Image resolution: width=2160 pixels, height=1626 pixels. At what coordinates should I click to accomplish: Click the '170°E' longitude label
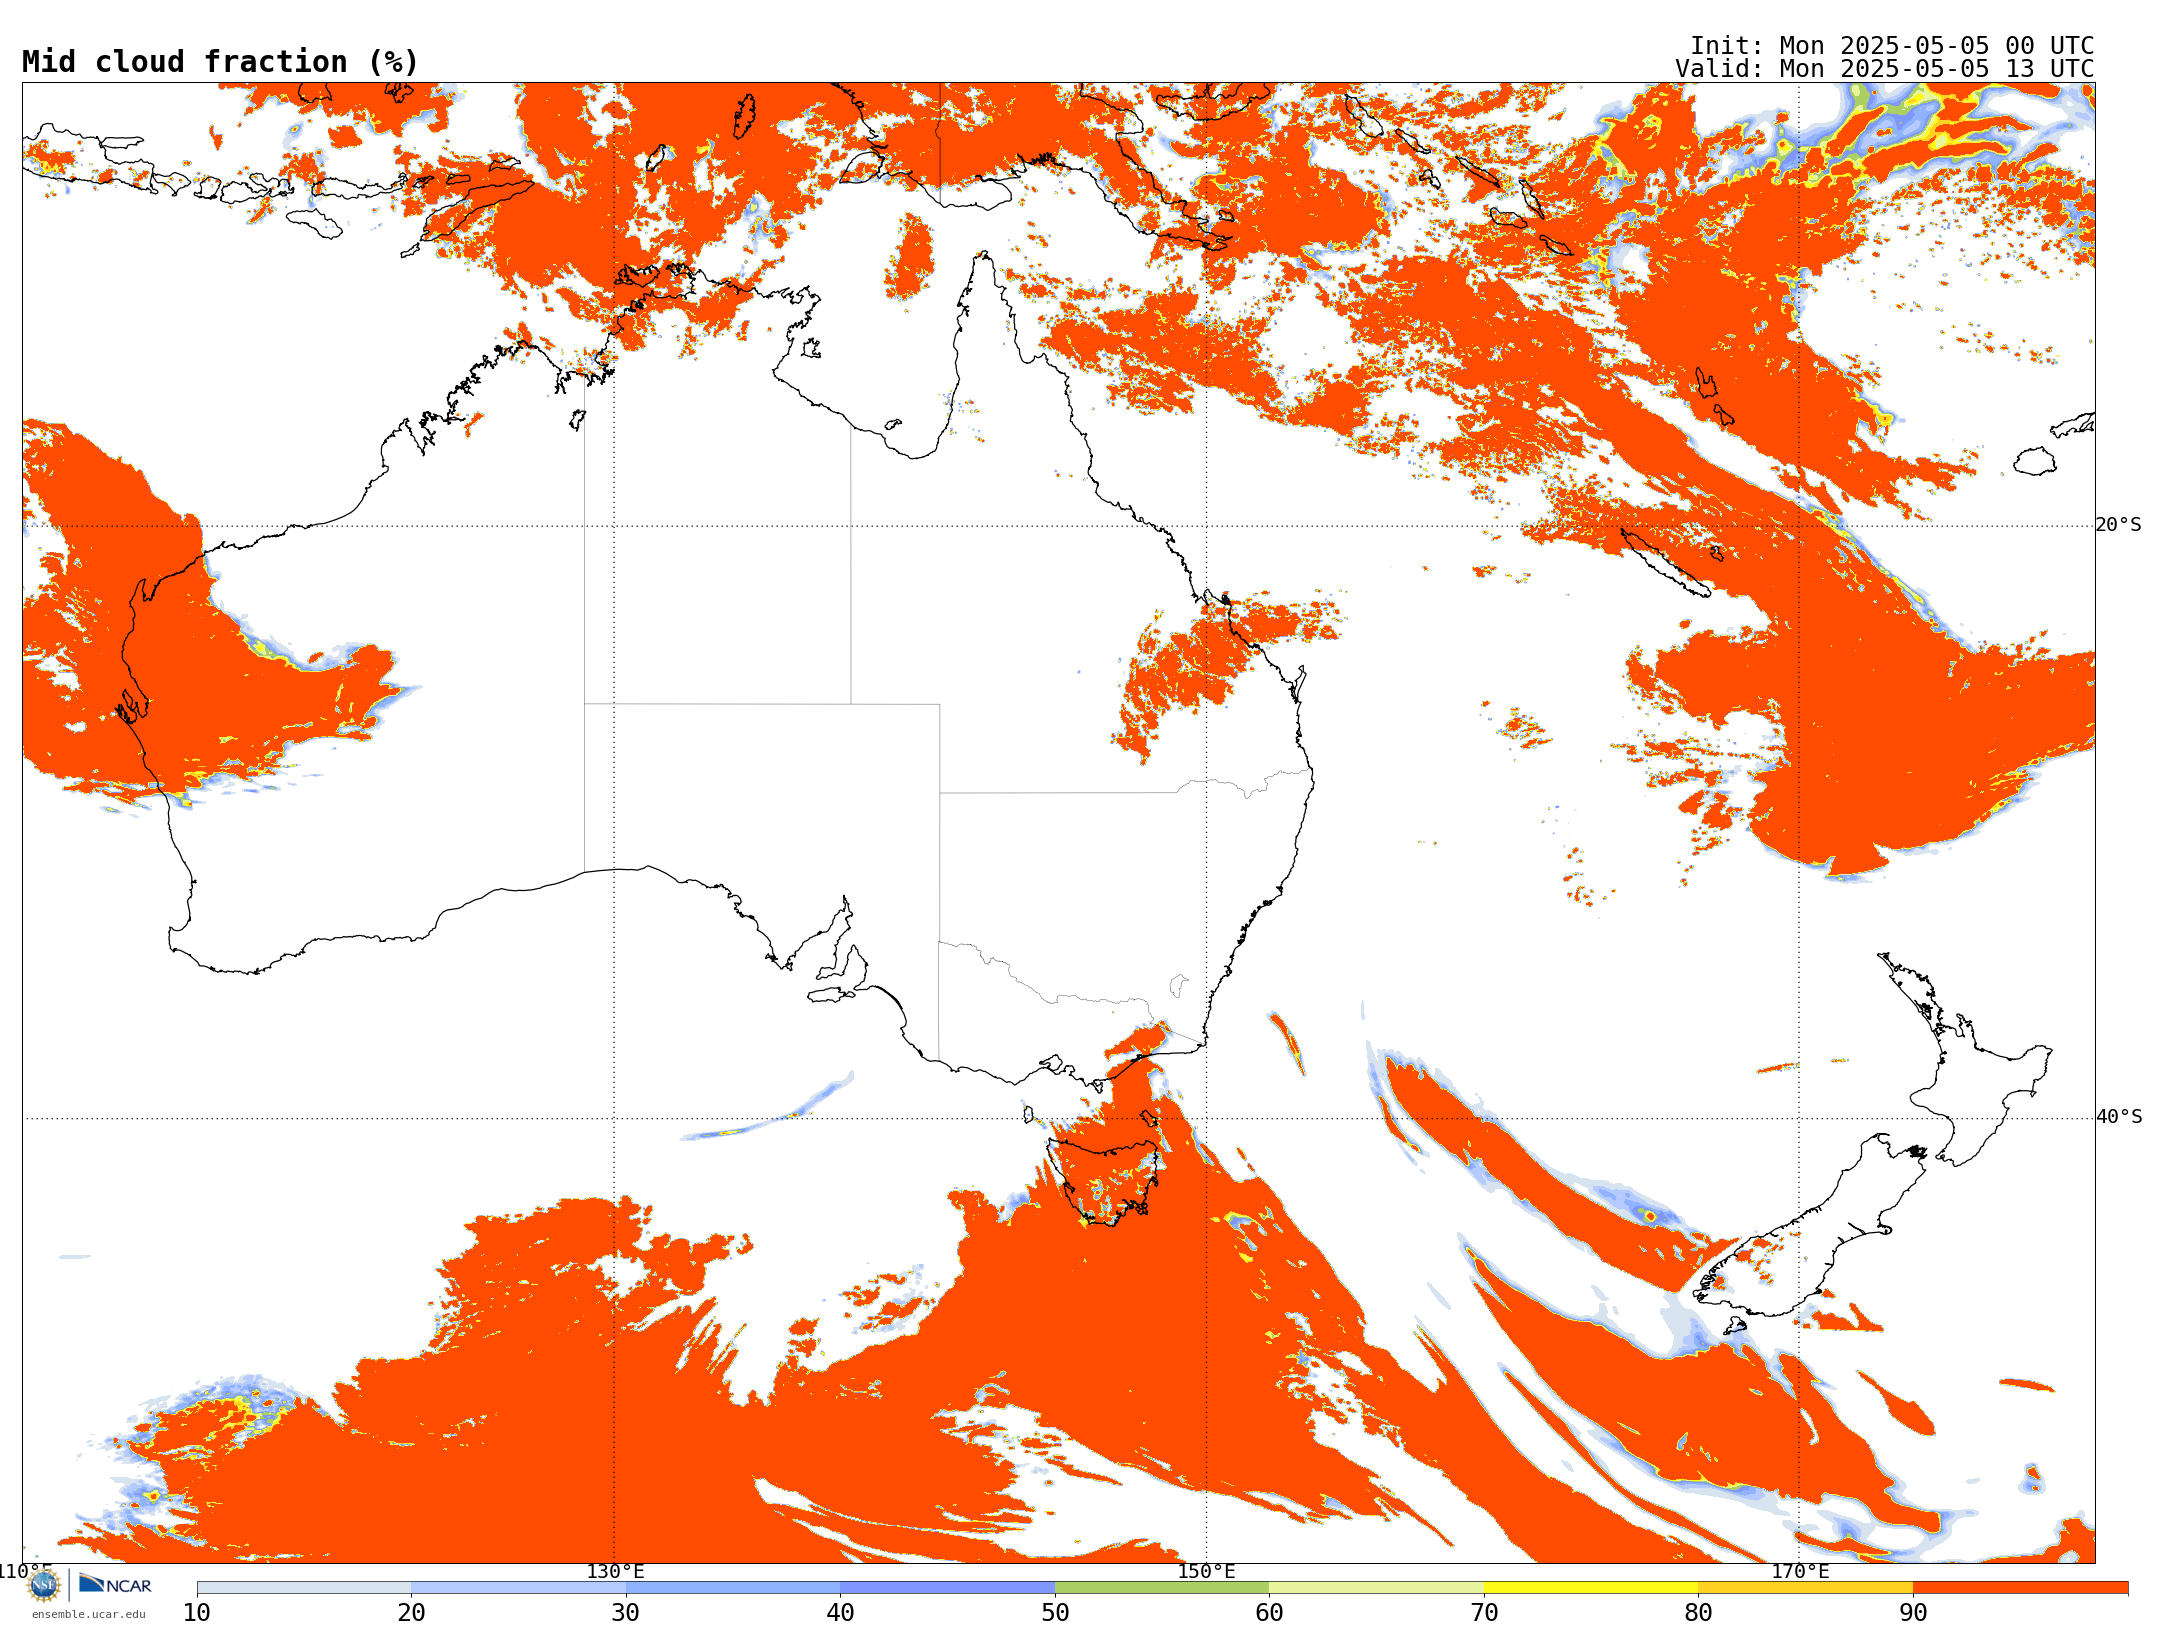tap(1800, 1571)
